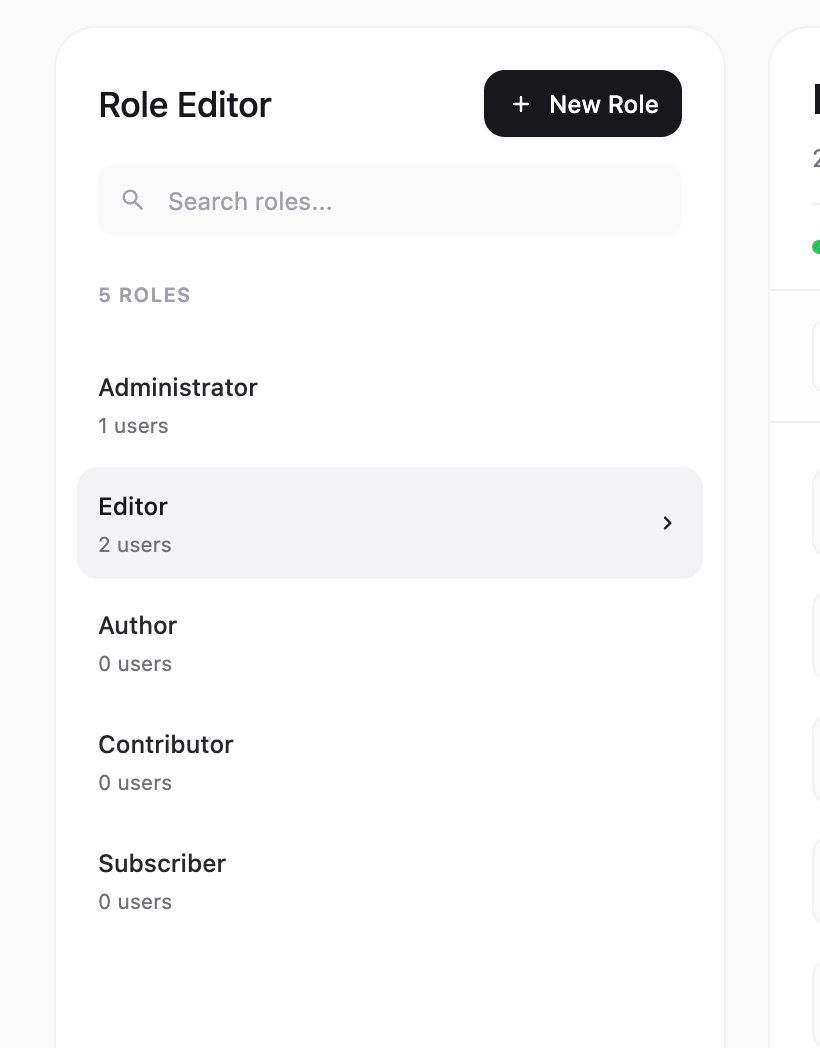Click the plus icon in New Role
820x1048 pixels.
pos(521,104)
